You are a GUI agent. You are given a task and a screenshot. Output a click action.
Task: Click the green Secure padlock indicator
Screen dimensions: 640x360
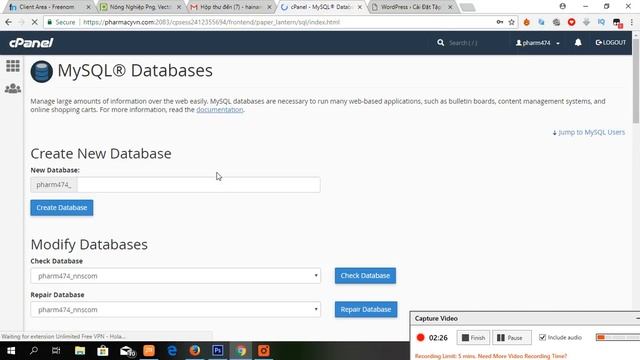[61, 22]
